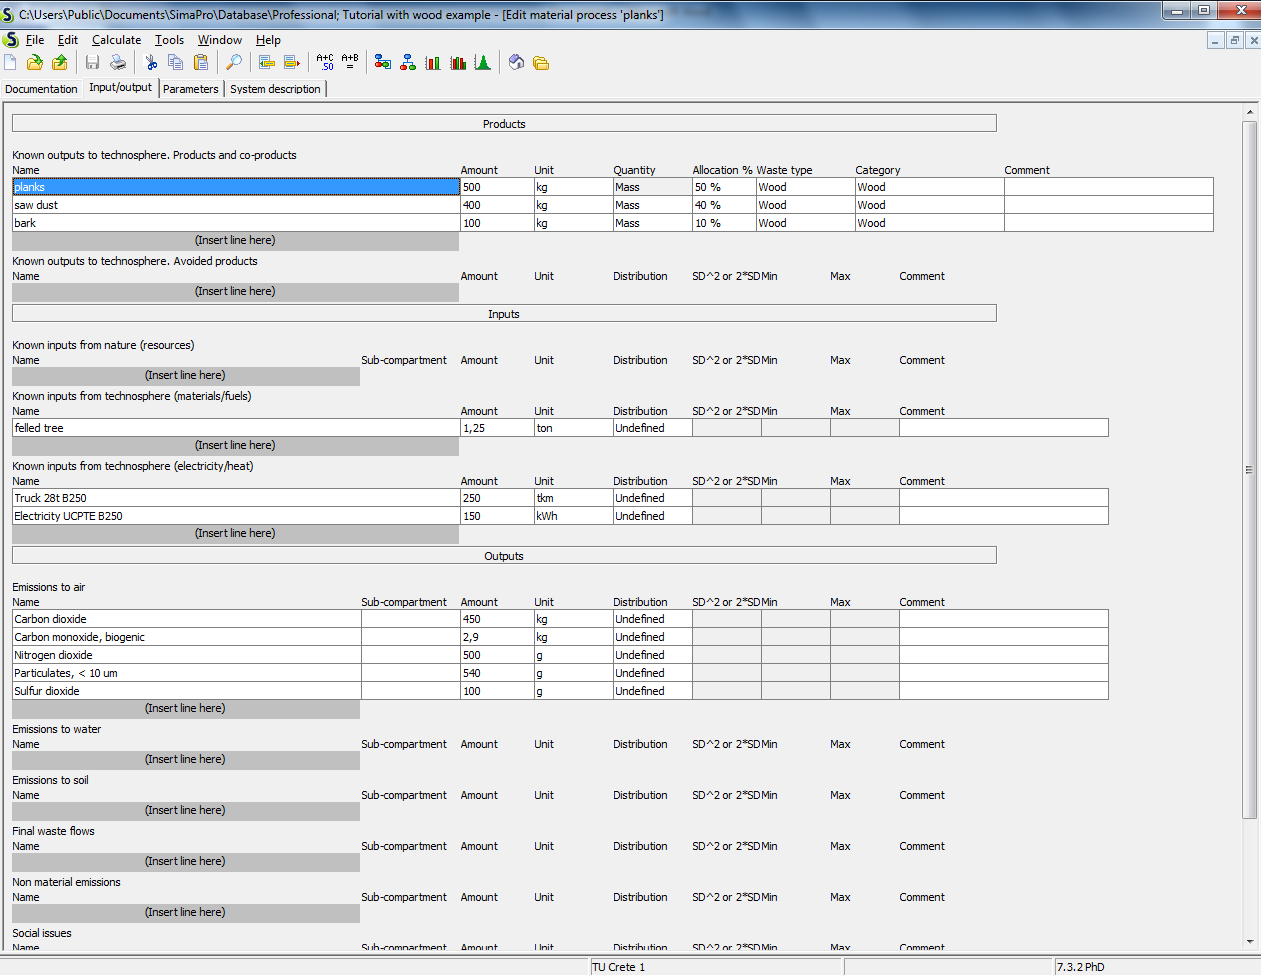Screen dimensions: 1261x976
Task: Click the vertical scrollbar up arrow
Action: [x=1250, y=111]
